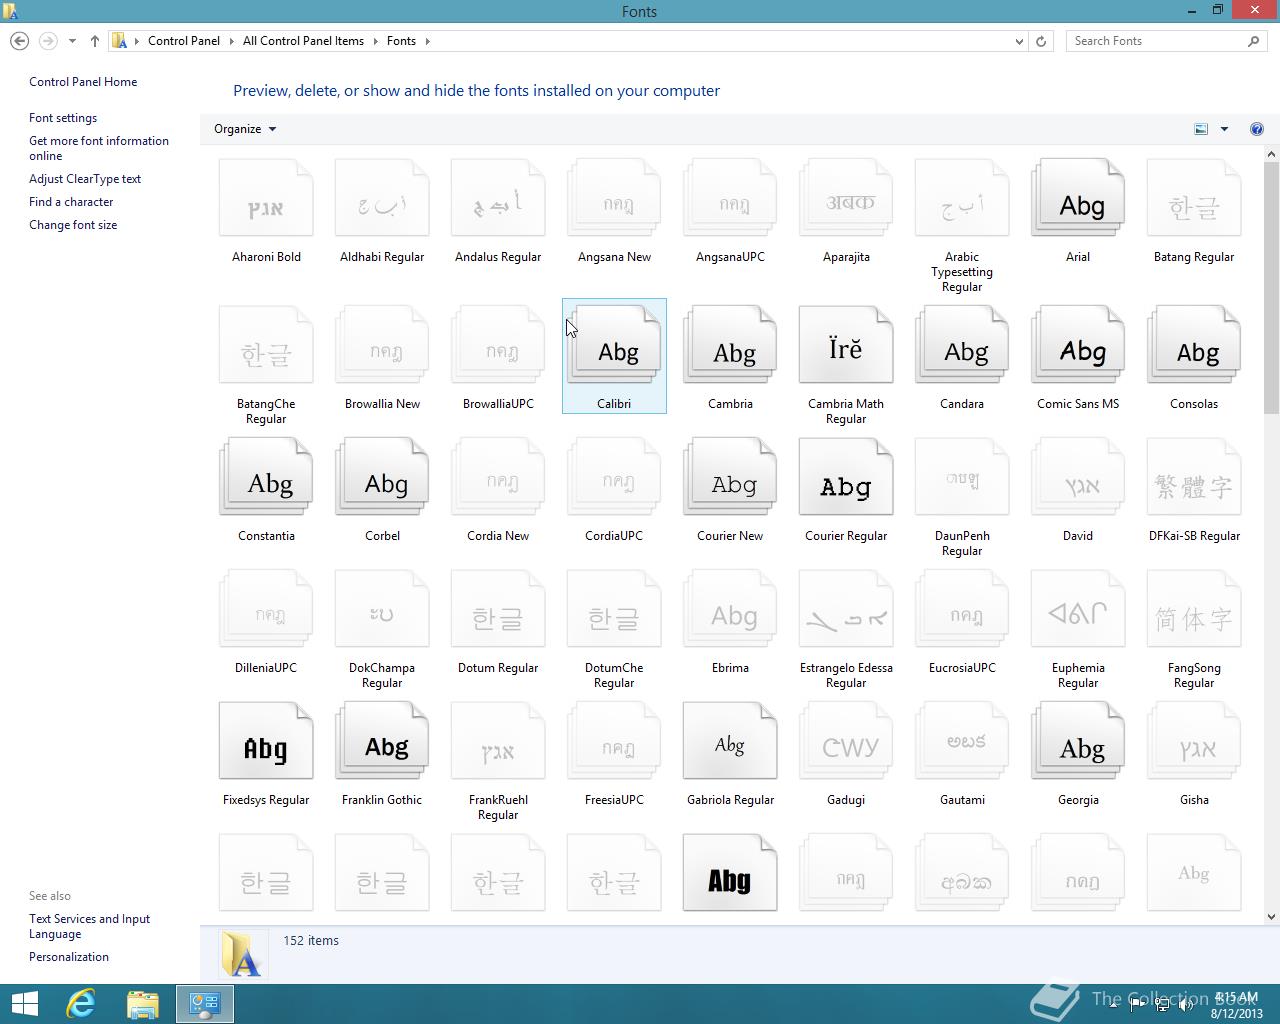The height and width of the screenshot is (1024, 1280).
Task: Select the Comic Sans MS font
Action: click(x=1078, y=345)
